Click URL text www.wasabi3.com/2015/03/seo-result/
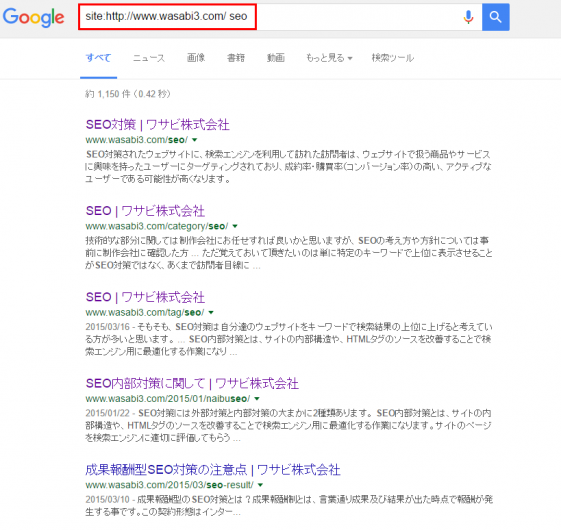Viewport: 561px width, 530px height. (170, 485)
